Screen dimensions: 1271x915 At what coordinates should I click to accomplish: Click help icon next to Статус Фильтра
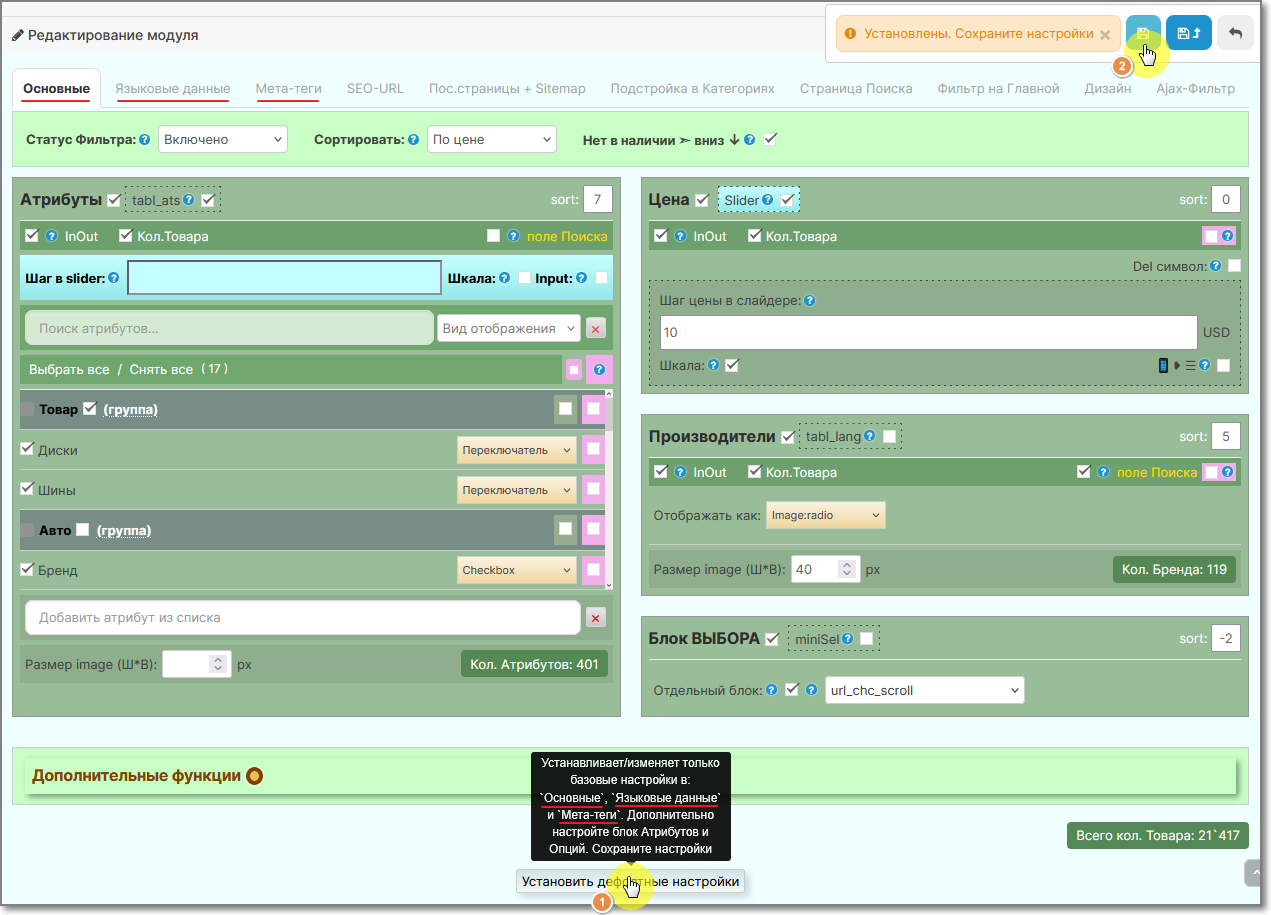pyautogui.click(x=145, y=140)
